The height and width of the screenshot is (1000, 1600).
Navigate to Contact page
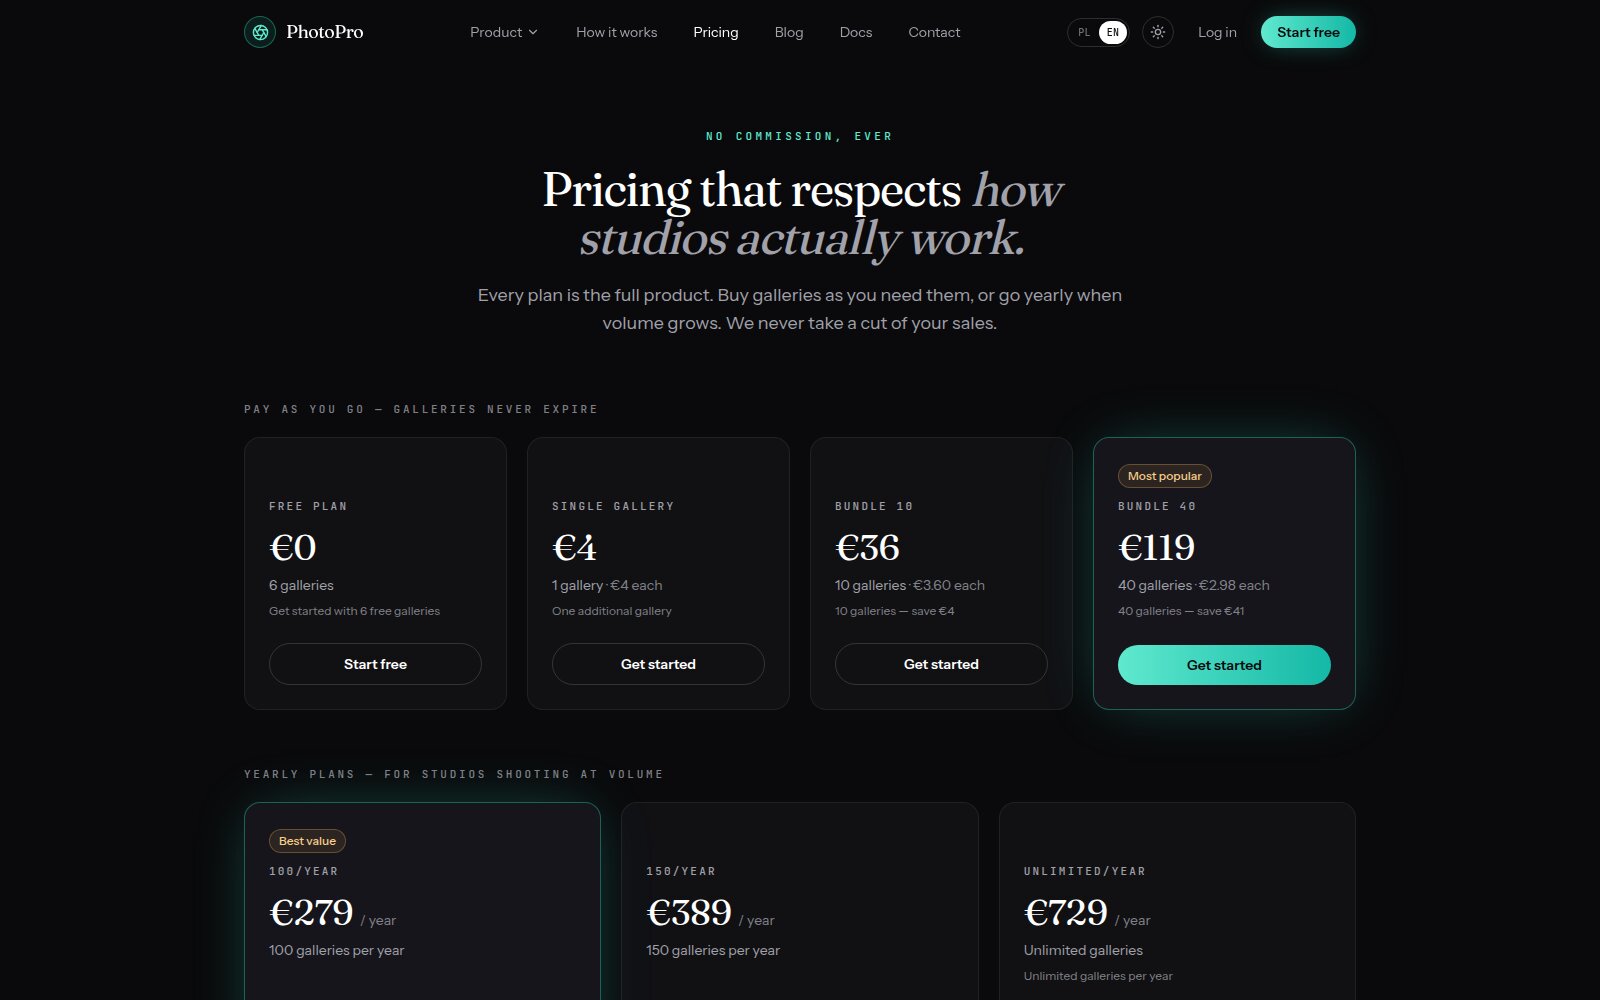click(x=934, y=32)
